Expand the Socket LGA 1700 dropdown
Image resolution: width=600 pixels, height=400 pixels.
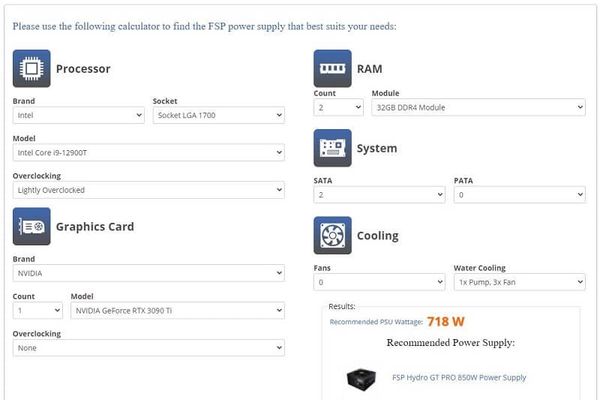pos(218,115)
